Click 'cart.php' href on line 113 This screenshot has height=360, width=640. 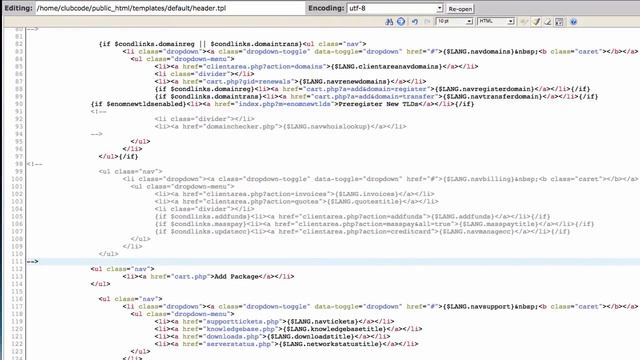[192, 276]
